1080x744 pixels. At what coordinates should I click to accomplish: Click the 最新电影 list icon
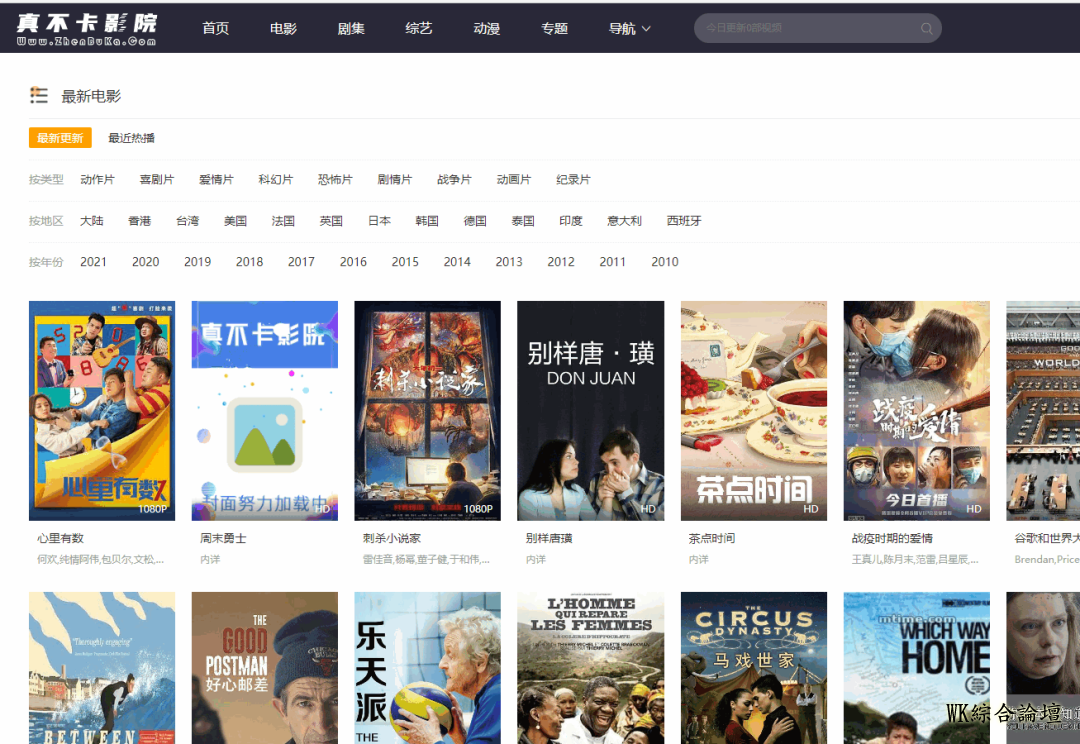tap(39, 95)
